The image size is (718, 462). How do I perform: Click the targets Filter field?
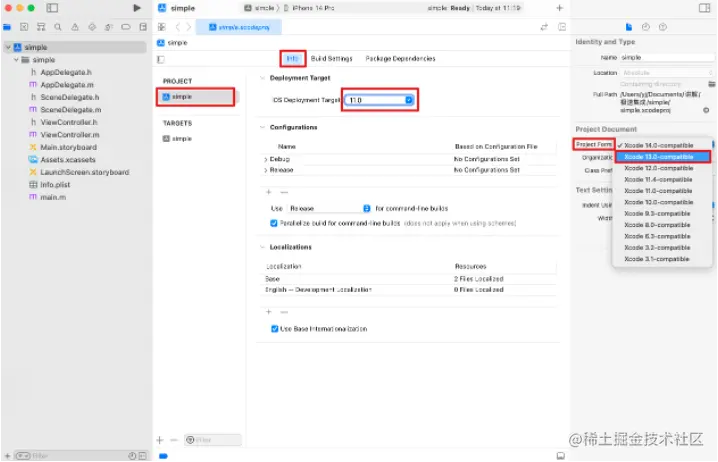tap(213, 440)
